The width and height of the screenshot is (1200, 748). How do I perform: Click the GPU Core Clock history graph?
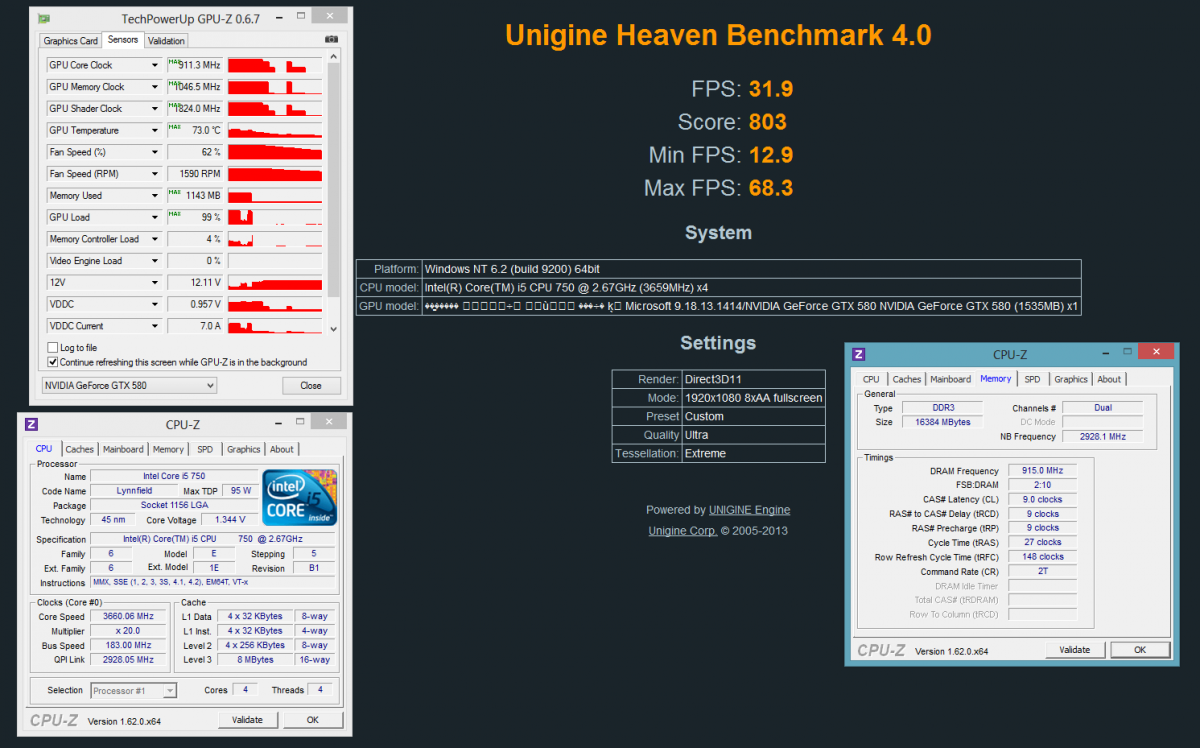click(x=275, y=65)
